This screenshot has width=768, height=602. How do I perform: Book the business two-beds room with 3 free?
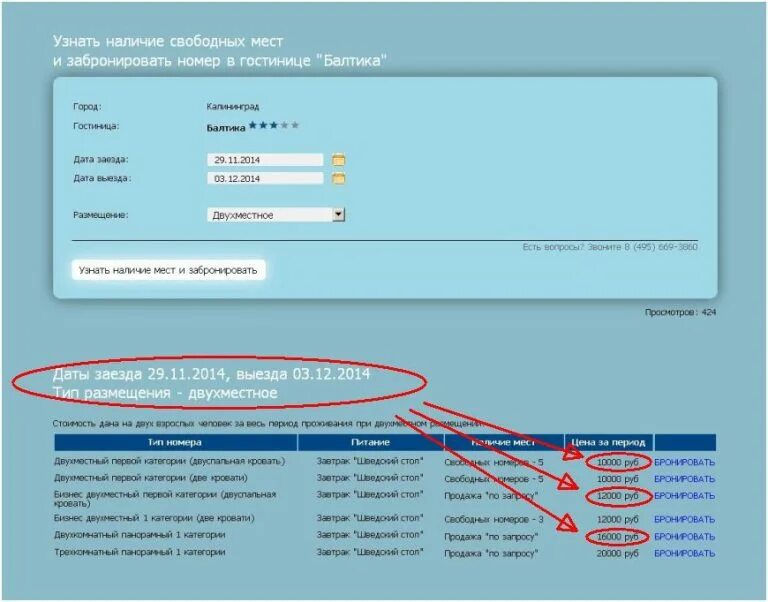pos(684,519)
